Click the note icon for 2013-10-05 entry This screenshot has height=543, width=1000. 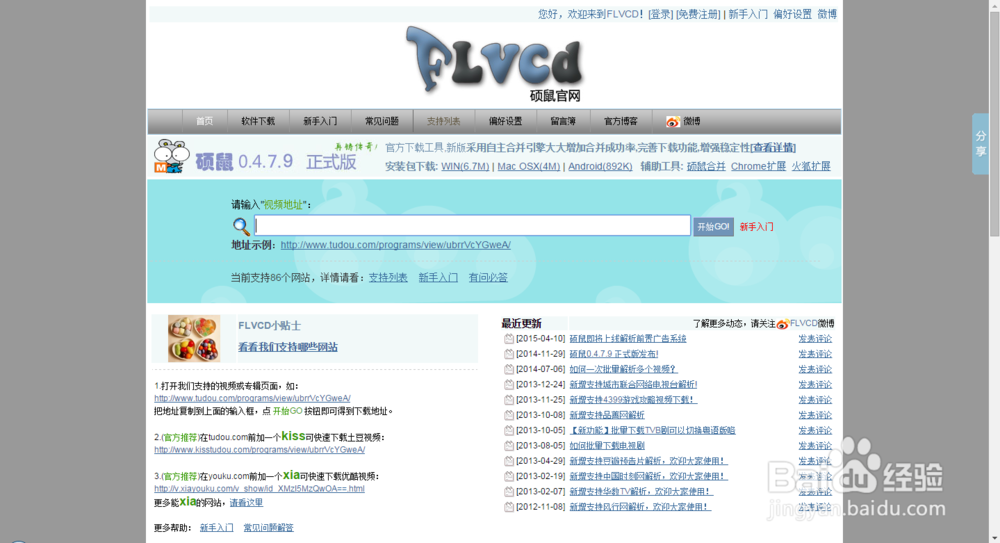pos(509,431)
